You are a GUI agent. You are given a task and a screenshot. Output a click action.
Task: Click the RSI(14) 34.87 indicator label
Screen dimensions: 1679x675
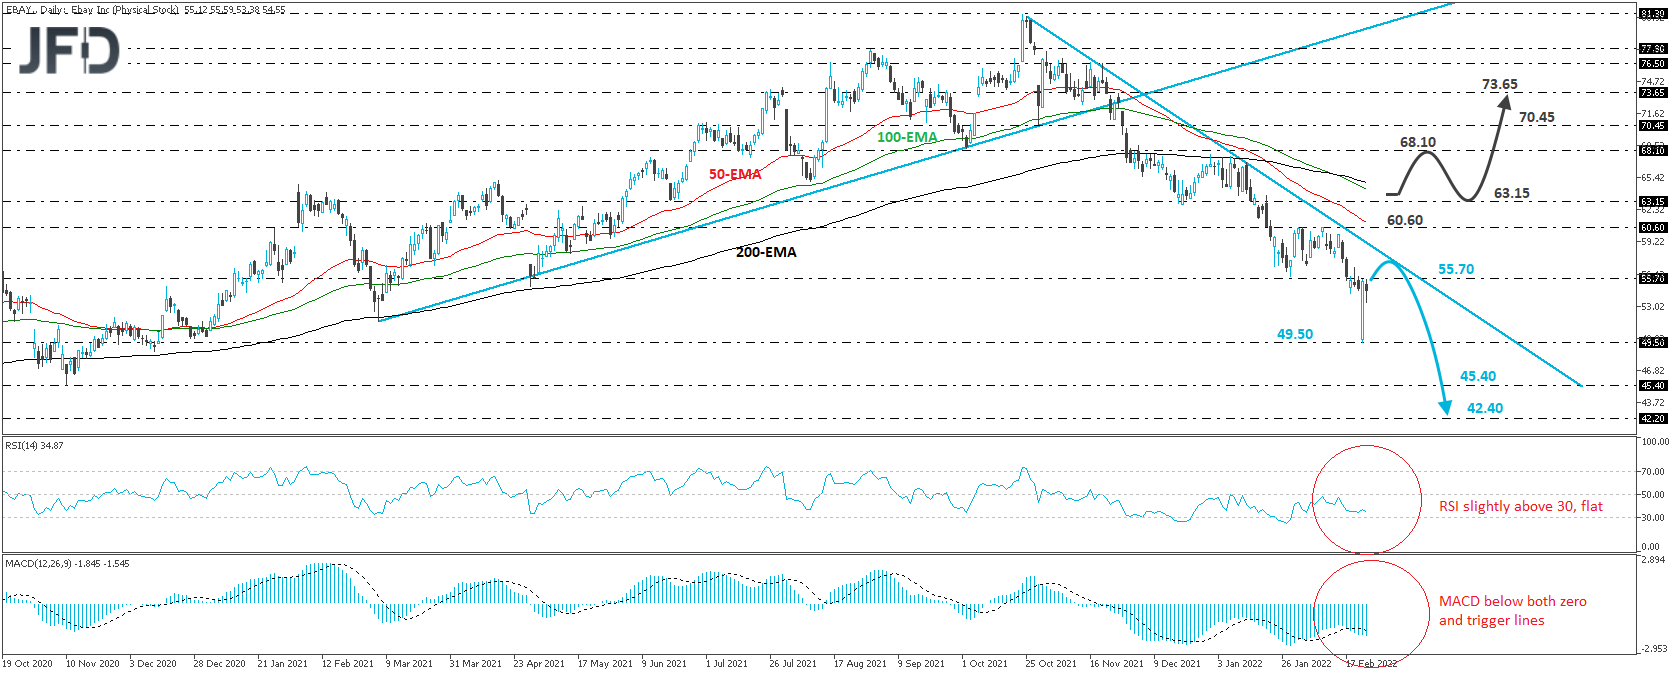pos(34,446)
